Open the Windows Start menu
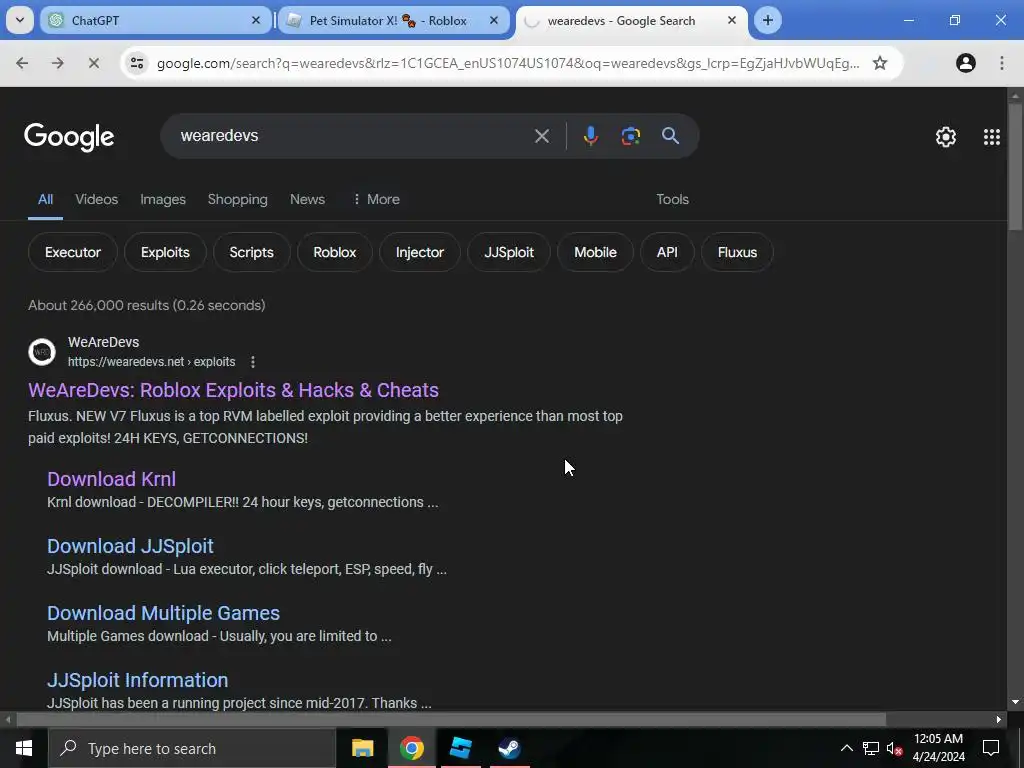Viewport: 1024px width, 768px height. [x=24, y=748]
